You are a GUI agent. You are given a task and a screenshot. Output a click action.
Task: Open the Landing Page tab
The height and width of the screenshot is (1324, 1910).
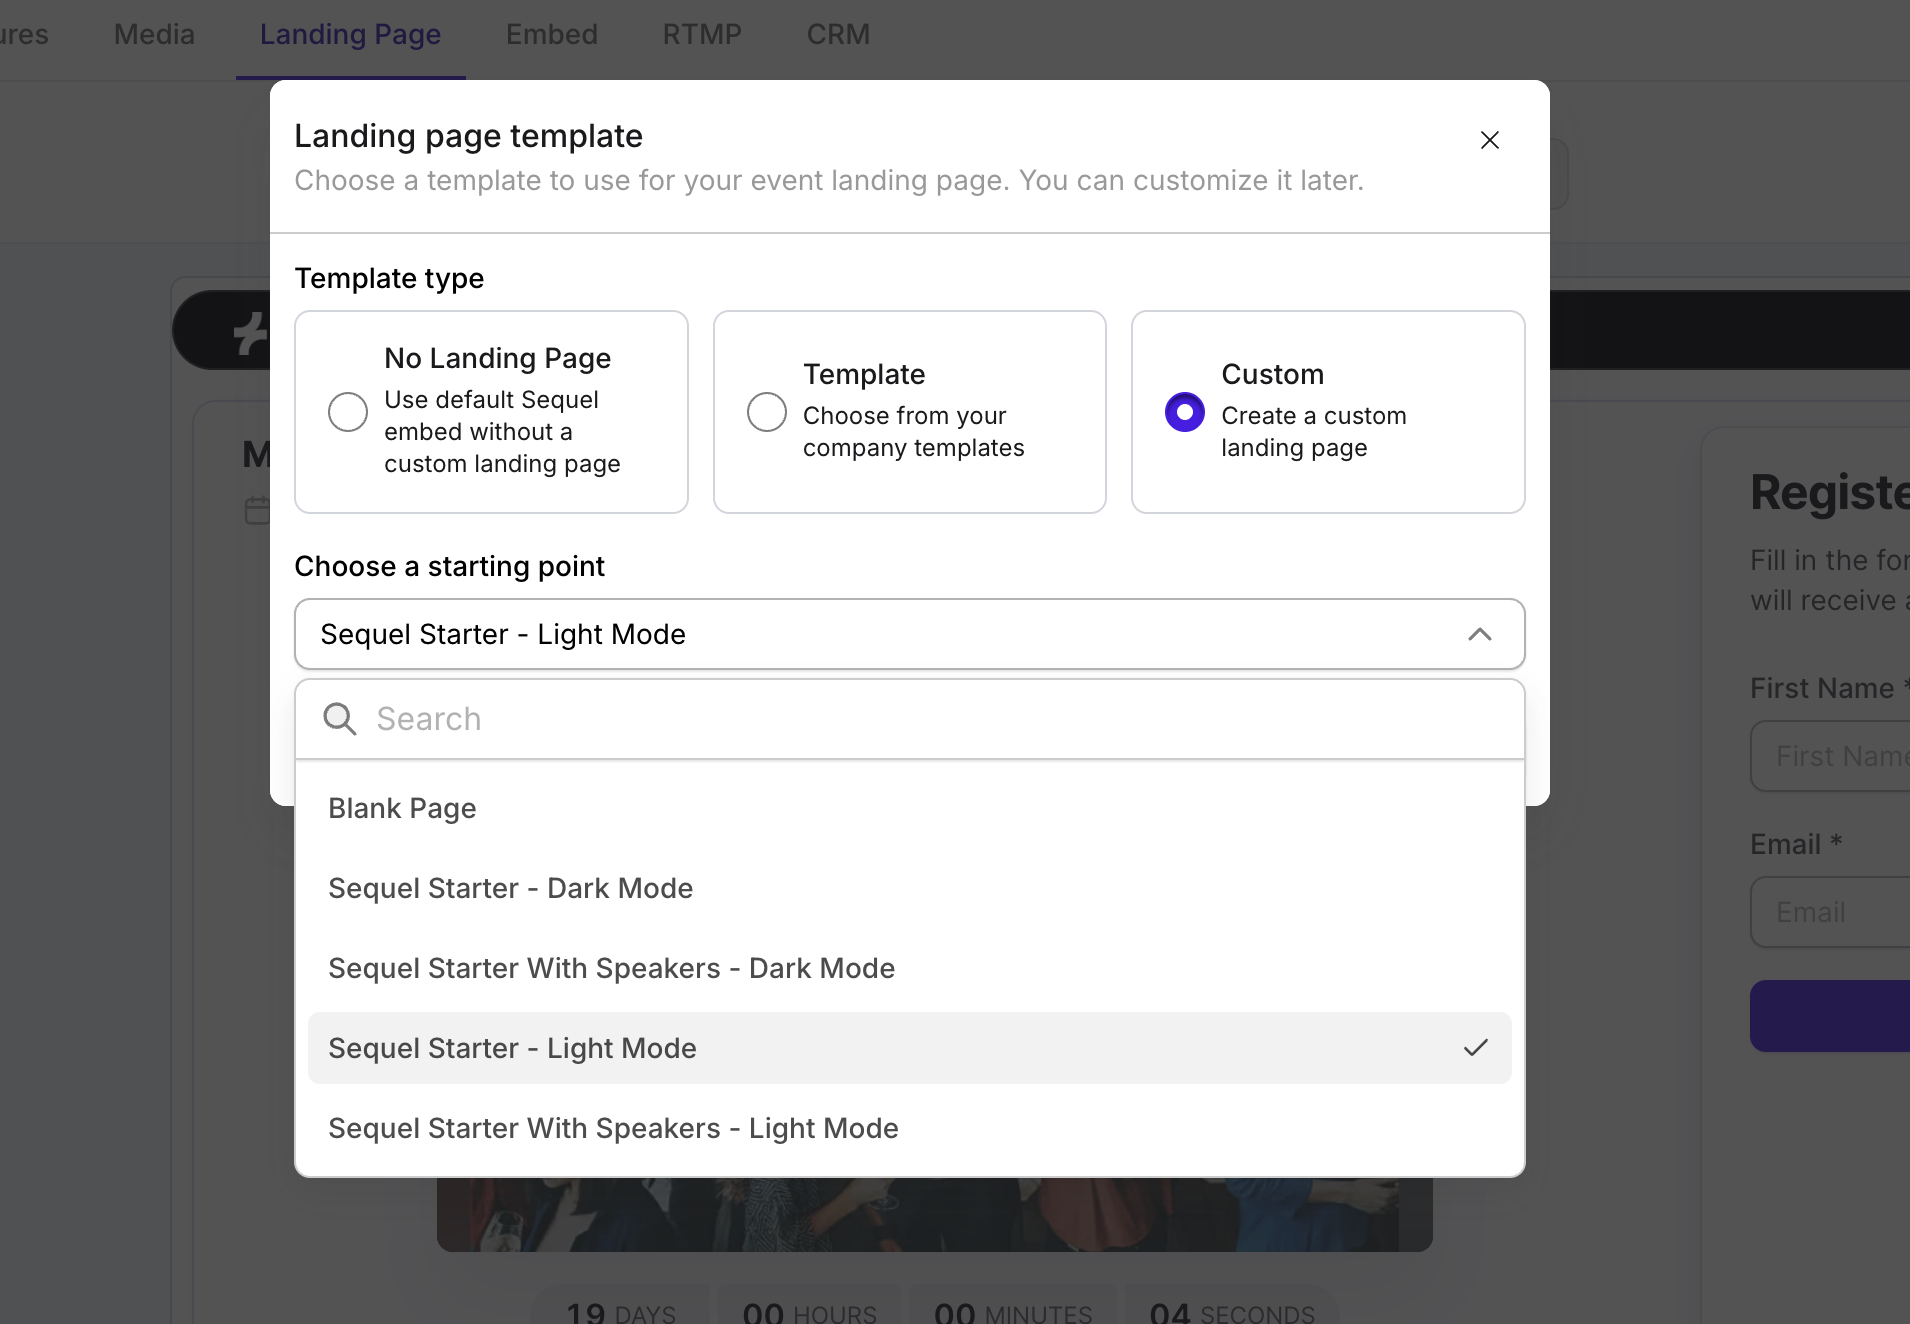point(350,34)
